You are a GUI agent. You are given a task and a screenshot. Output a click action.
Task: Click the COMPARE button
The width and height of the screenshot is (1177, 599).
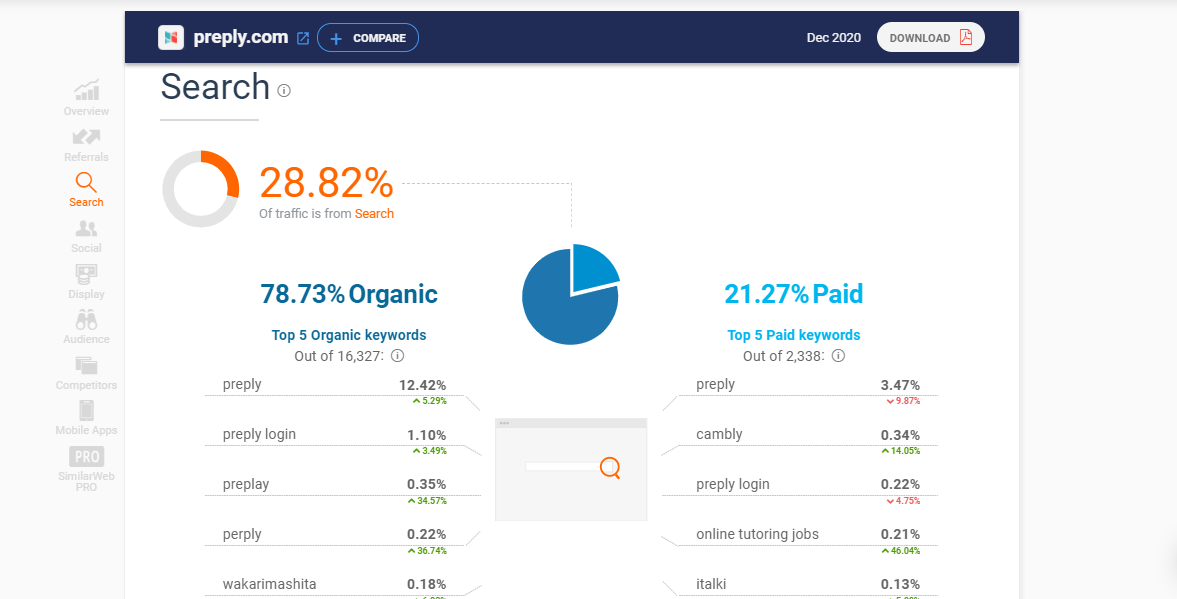tap(368, 38)
